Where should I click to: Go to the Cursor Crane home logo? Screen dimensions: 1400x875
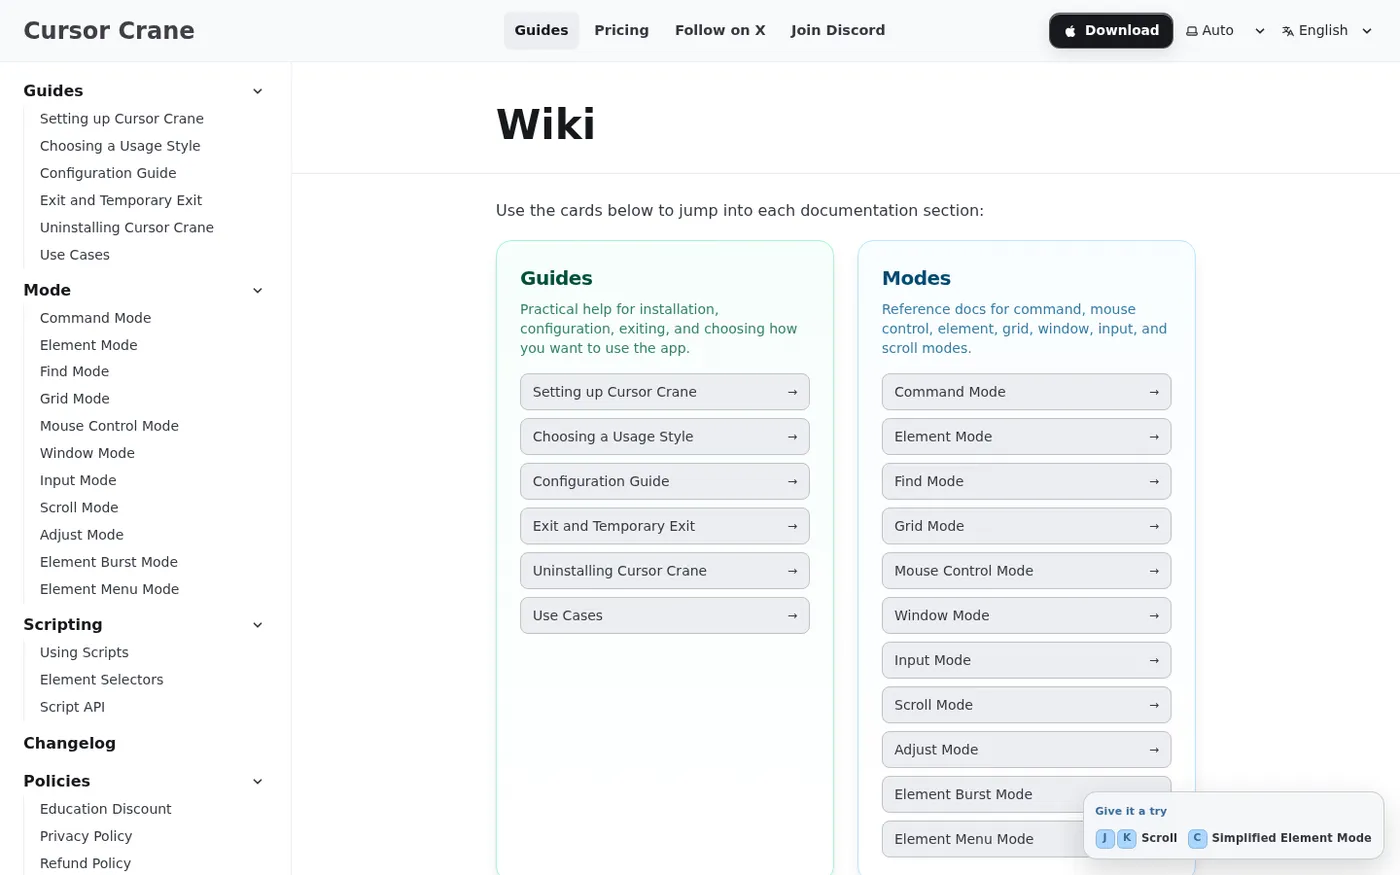tap(109, 30)
